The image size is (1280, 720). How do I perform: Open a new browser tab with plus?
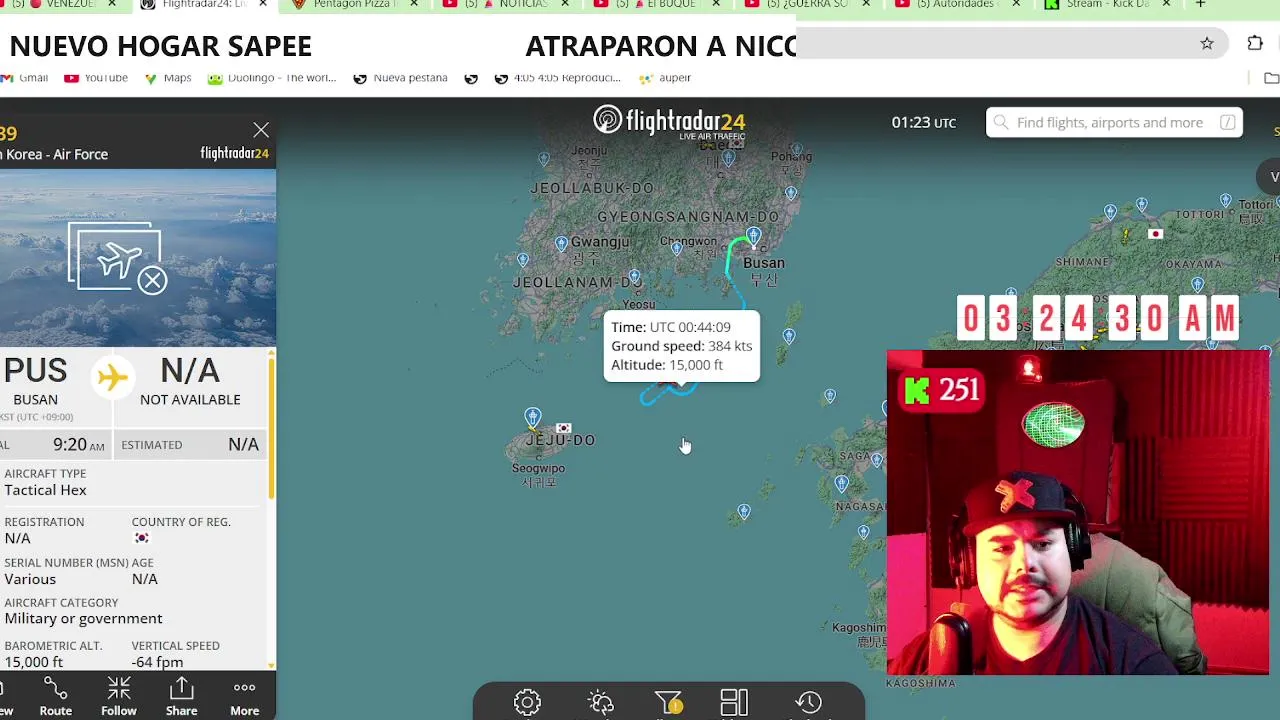[x=1200, y=4]
